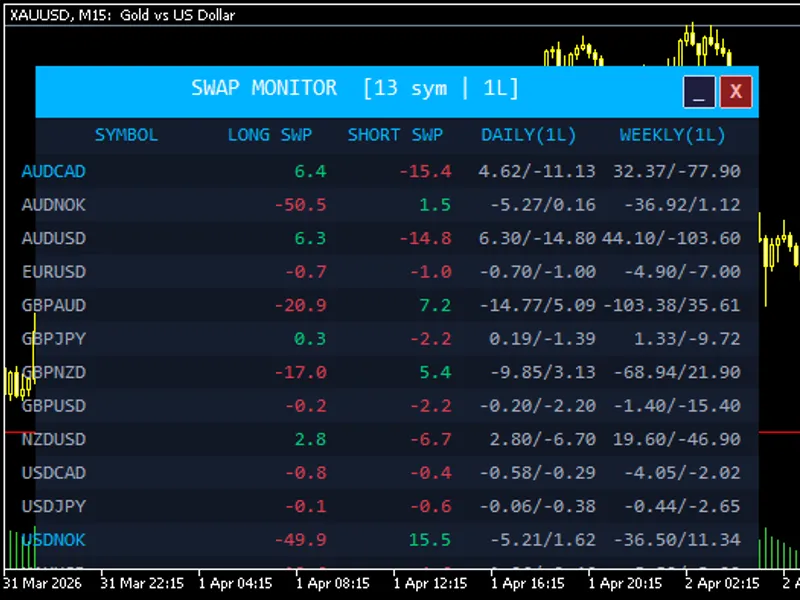Screen dimensions: 800x600
Task: Select the GBPAUD symbol
Action: 54,305
